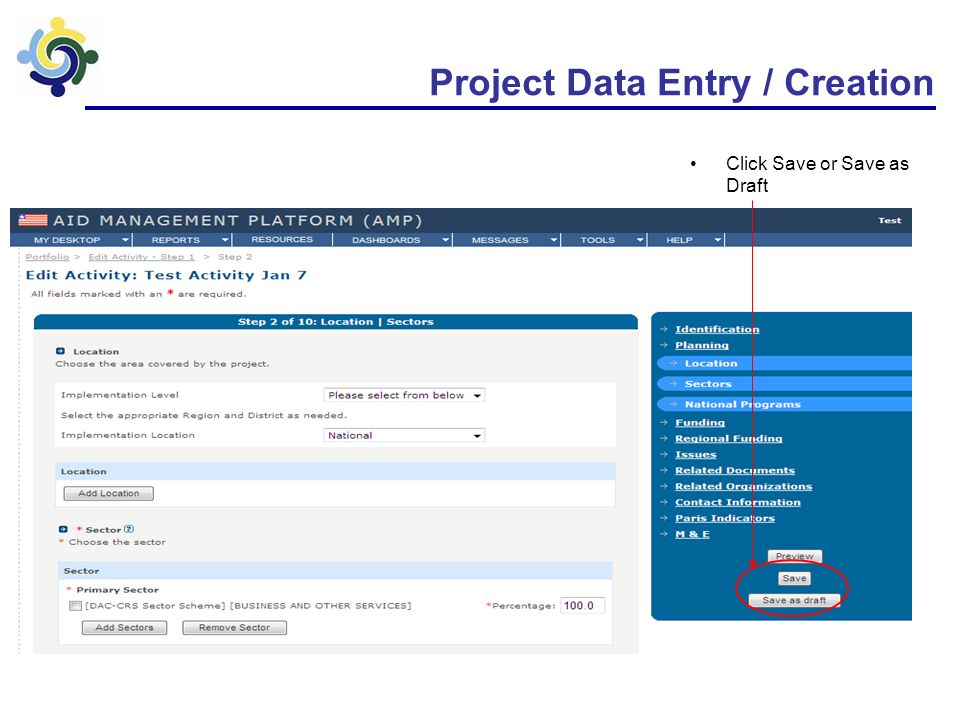Open the Implementation Level dropdown
Image resolution: width=960 pixels, height=720 pixels.
point(404,396)
